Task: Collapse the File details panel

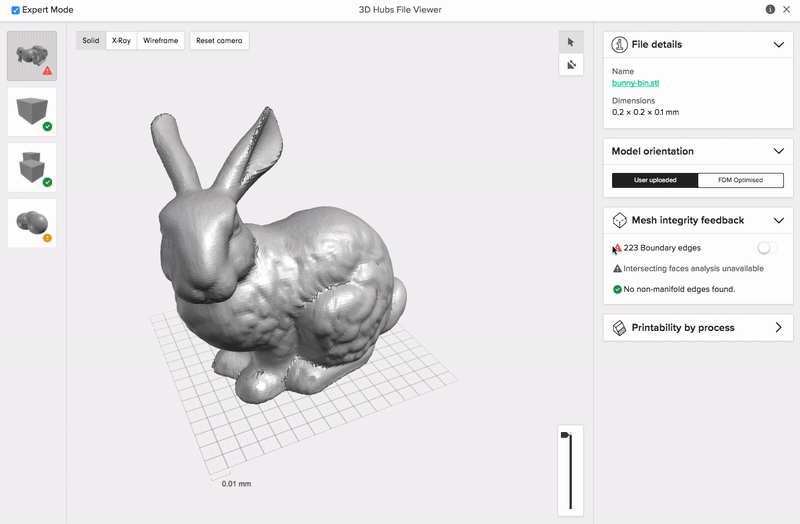Action: tap(778, 45)
